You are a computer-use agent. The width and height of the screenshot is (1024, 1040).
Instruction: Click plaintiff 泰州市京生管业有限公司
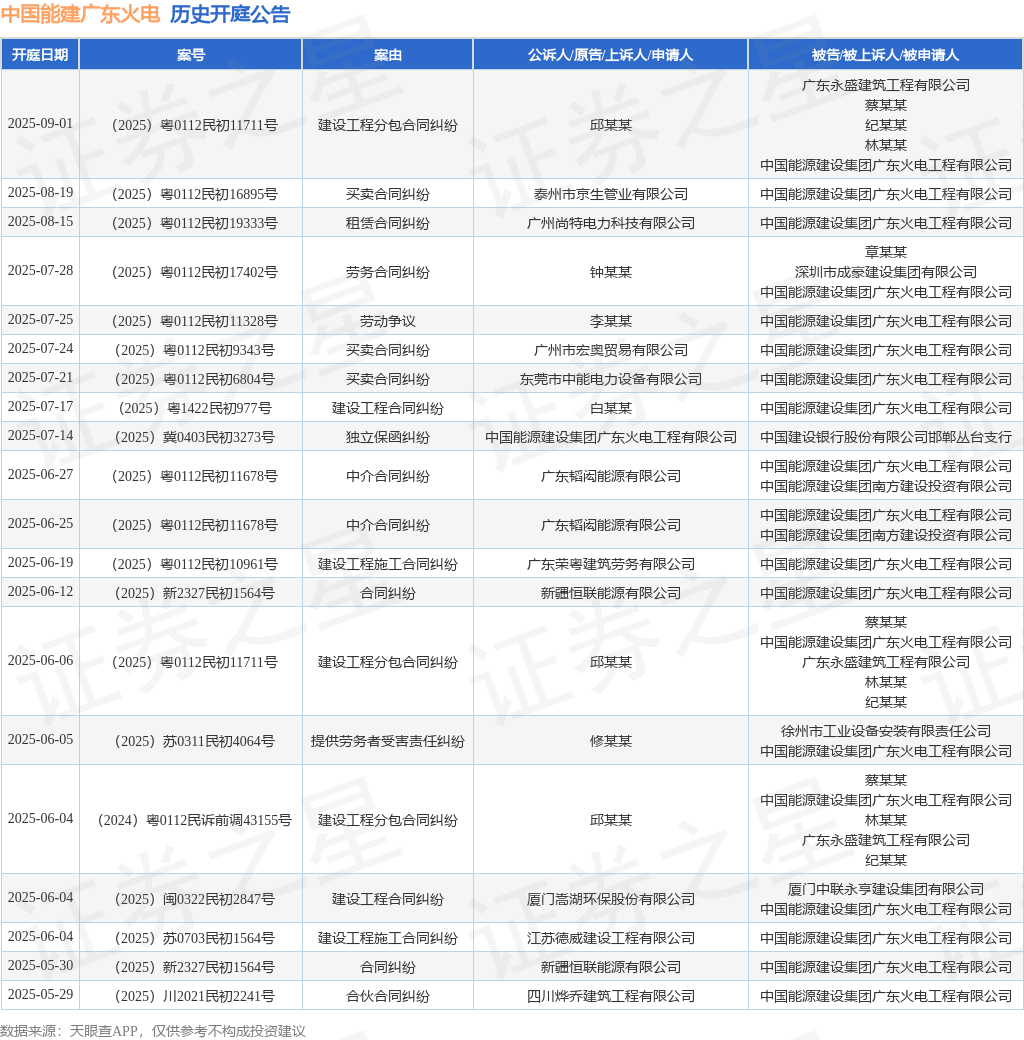pyautogui.click(x=610, y=194)
